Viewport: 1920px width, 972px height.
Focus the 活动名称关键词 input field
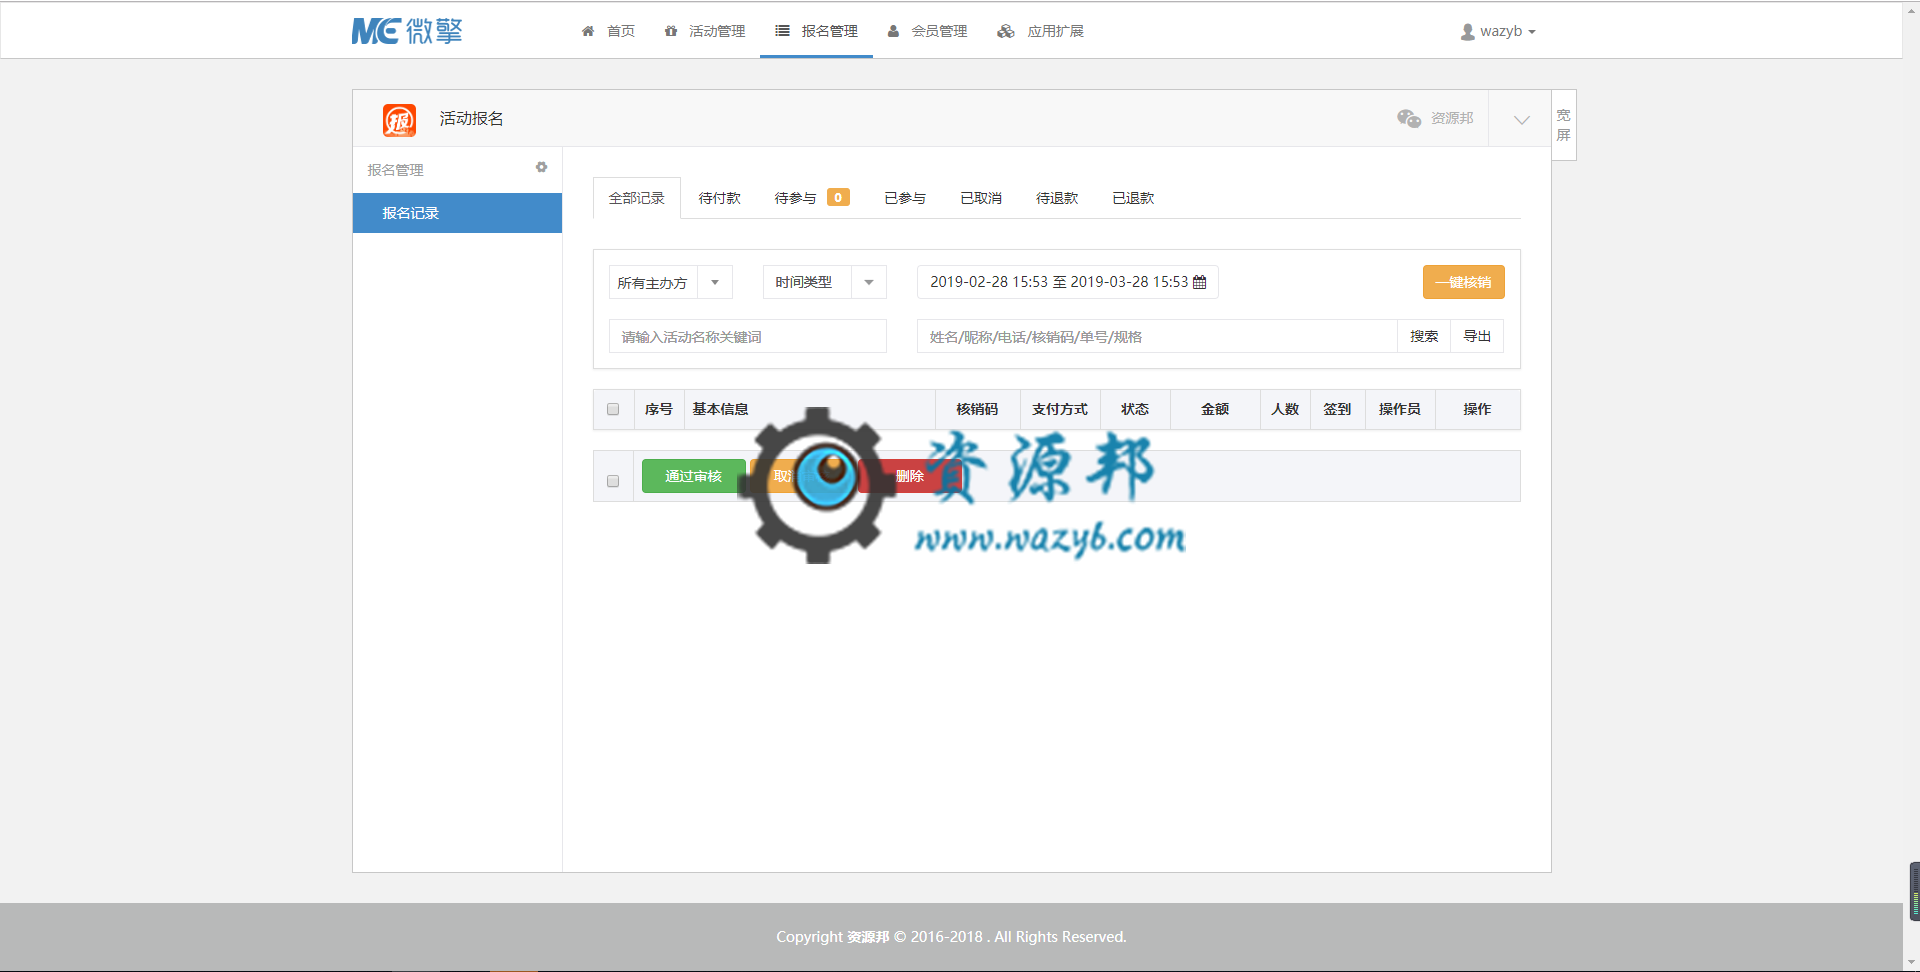click(748, 336)
